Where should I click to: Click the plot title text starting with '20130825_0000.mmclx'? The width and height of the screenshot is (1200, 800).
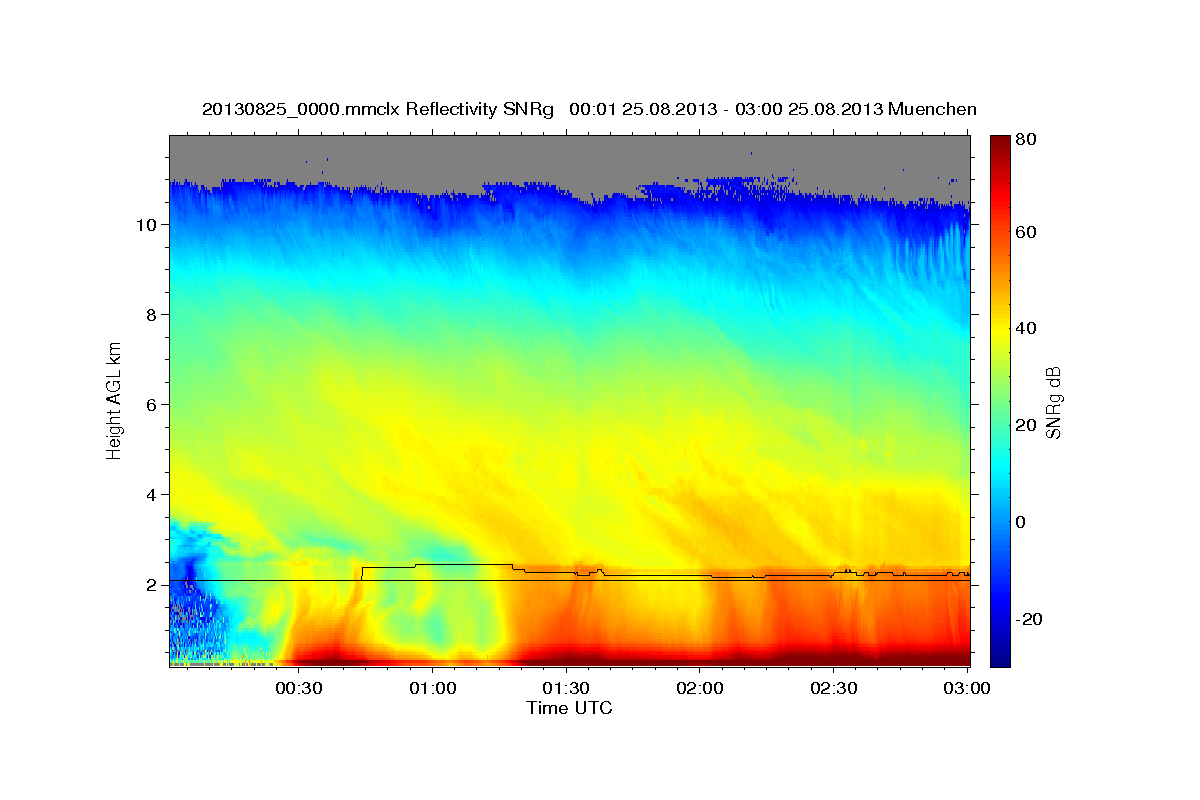[589, 109]
